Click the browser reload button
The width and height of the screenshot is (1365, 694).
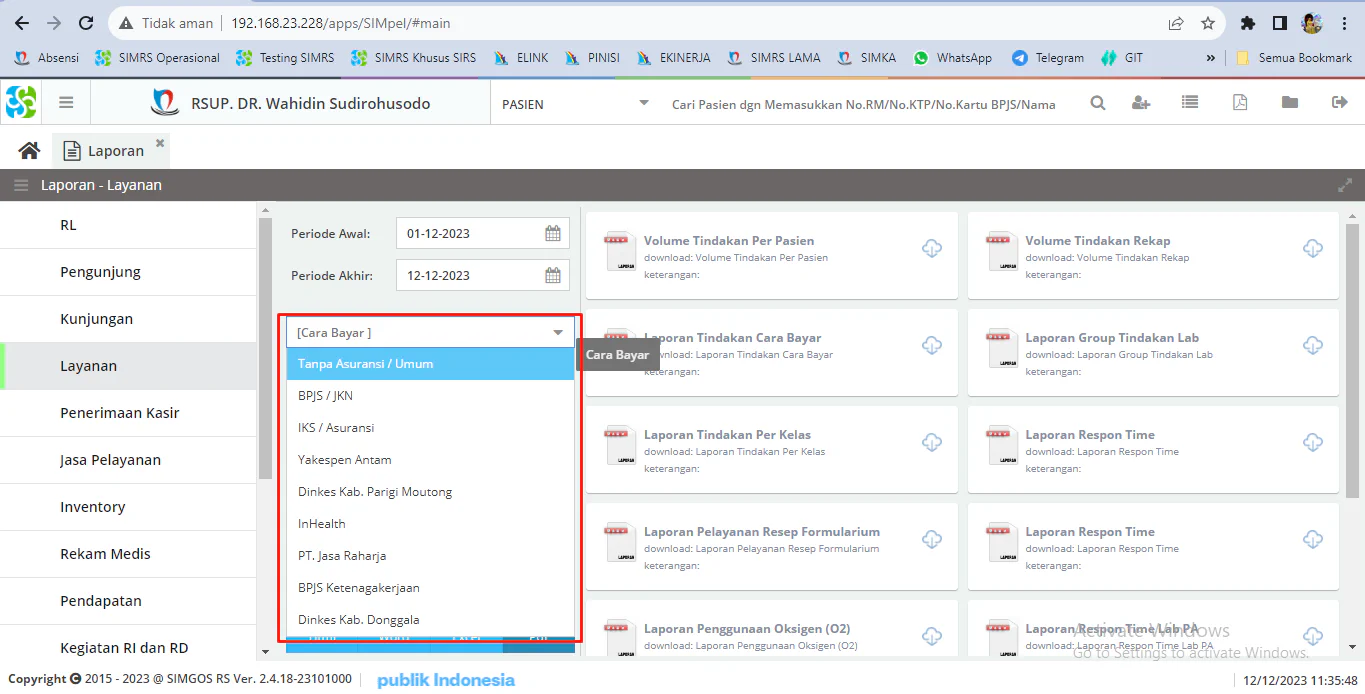point(86,23)
